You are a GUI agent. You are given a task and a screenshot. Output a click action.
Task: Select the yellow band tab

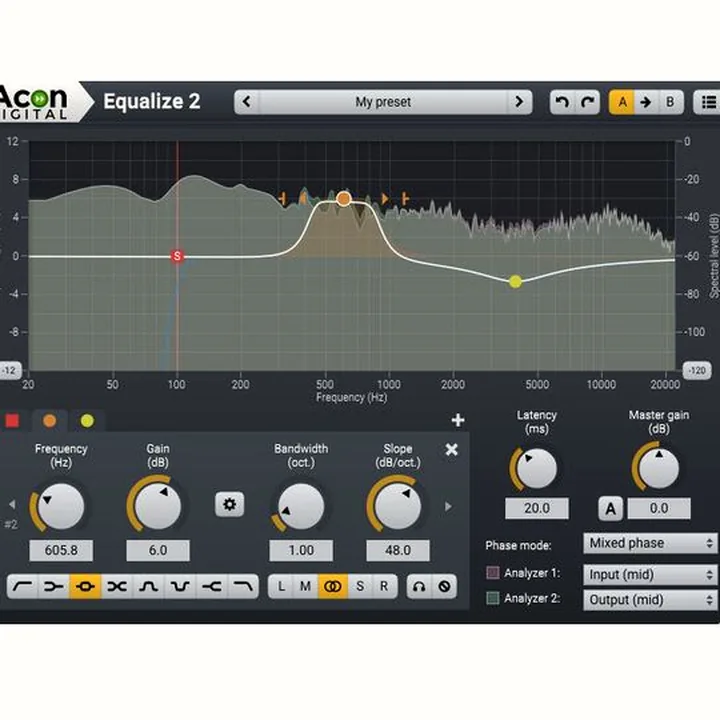coord(87,421)
